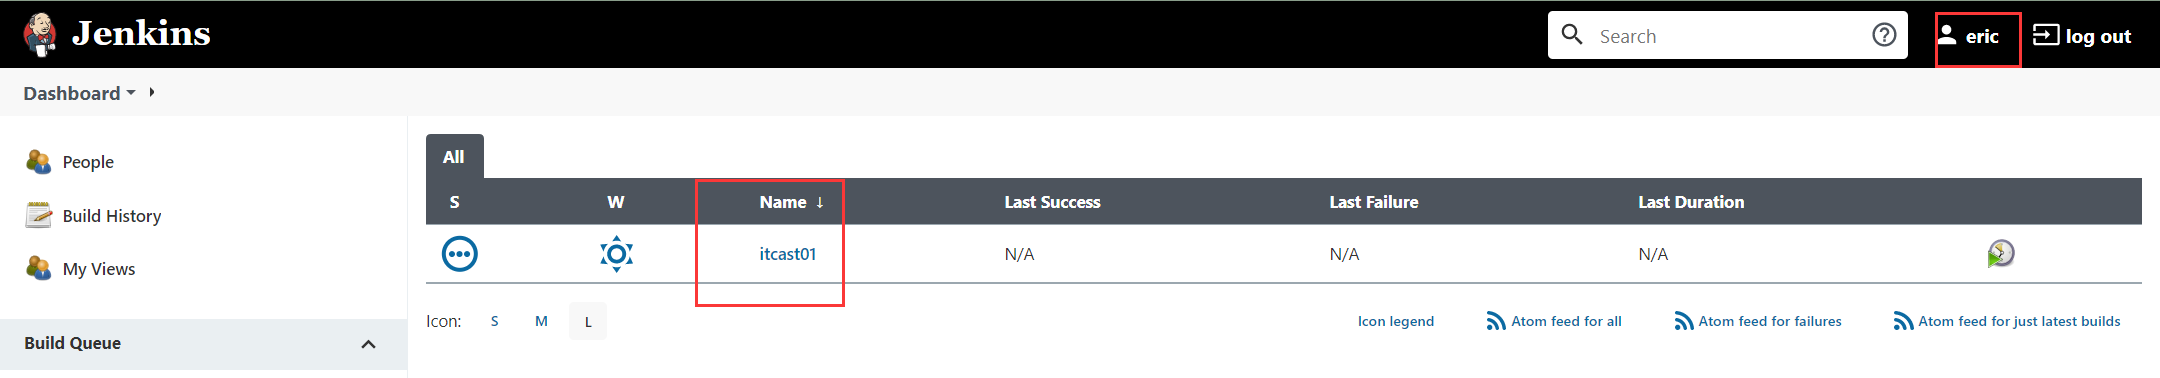Click the log out link
2160x378 pixels.
click(x=2082, y=36)
